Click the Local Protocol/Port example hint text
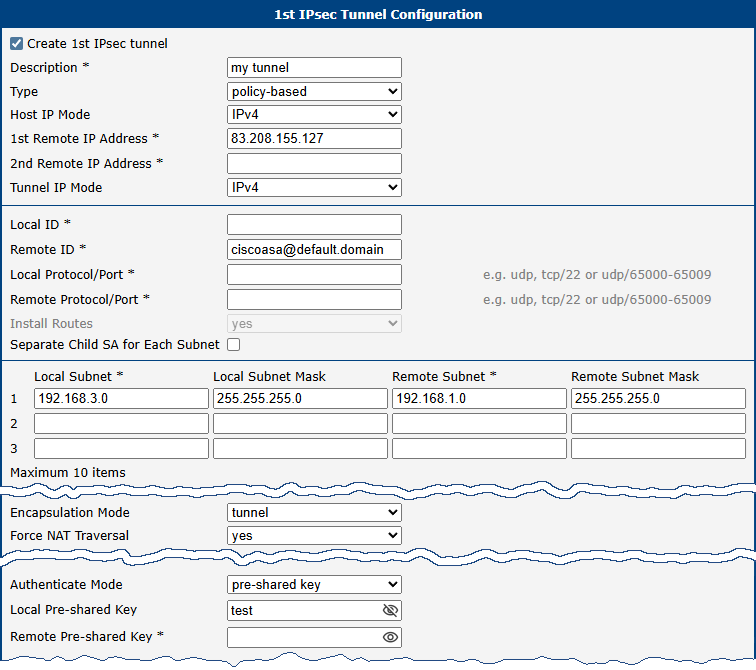 coord(597,275)
